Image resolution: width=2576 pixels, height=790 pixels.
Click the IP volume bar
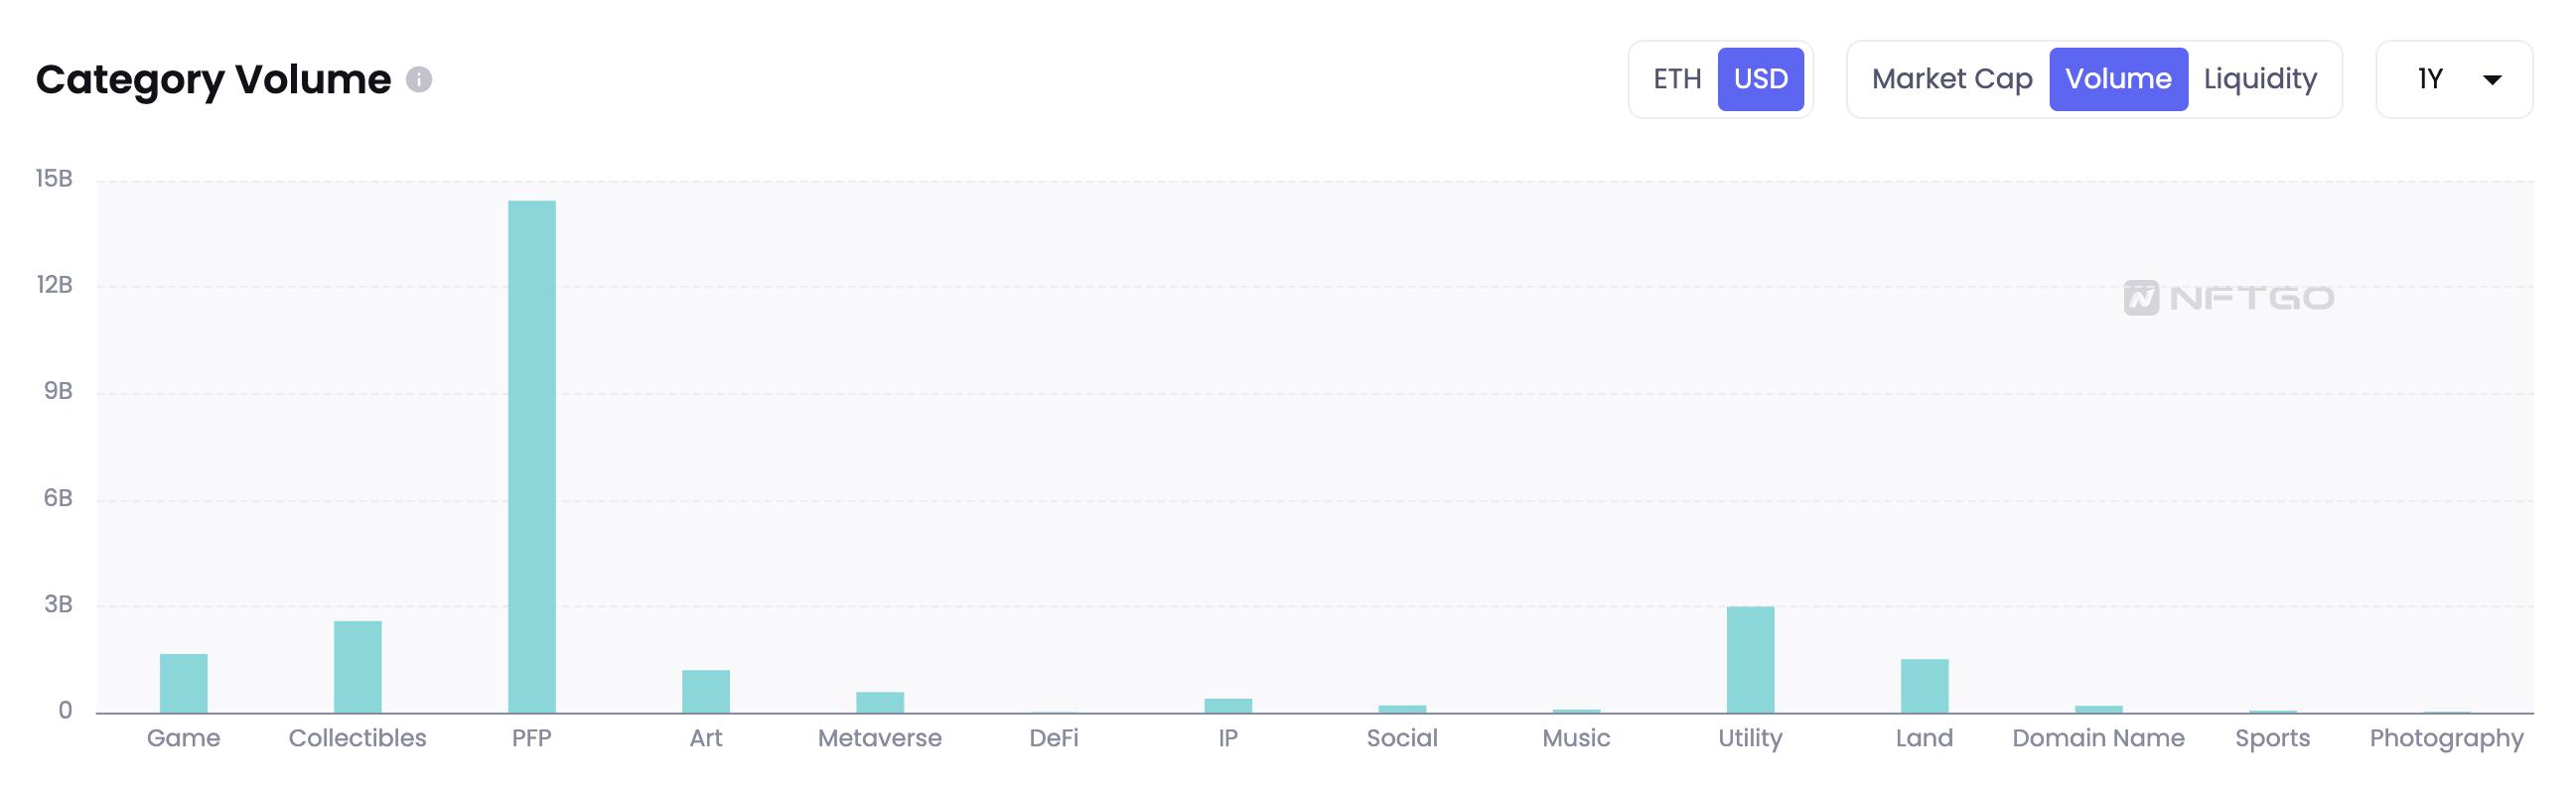click(x=1228, y=705)
